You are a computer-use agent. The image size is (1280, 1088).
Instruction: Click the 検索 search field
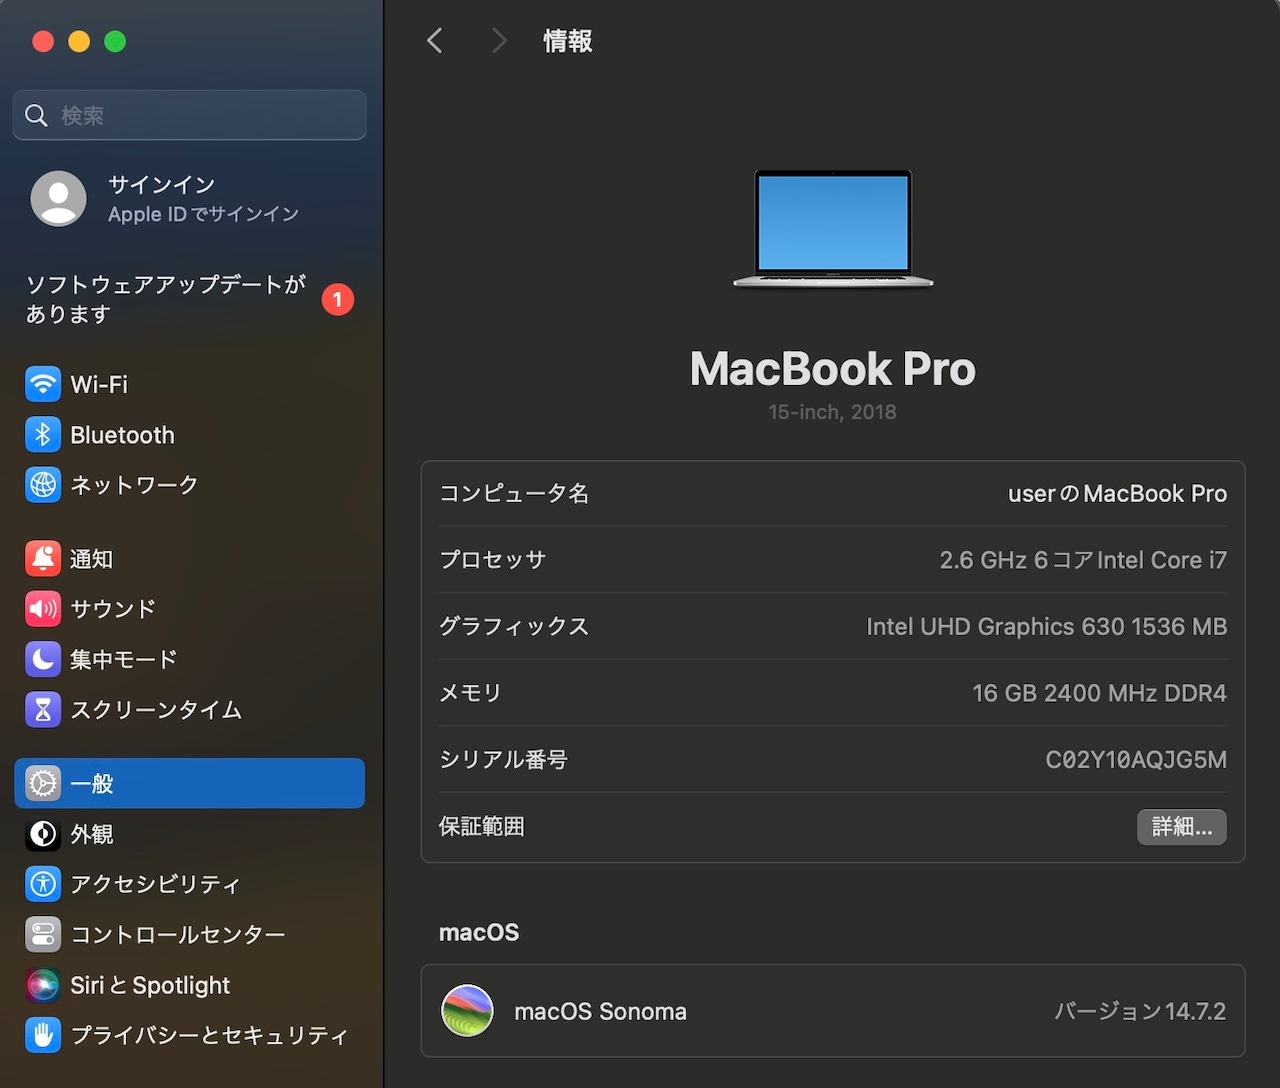point(190,115)
